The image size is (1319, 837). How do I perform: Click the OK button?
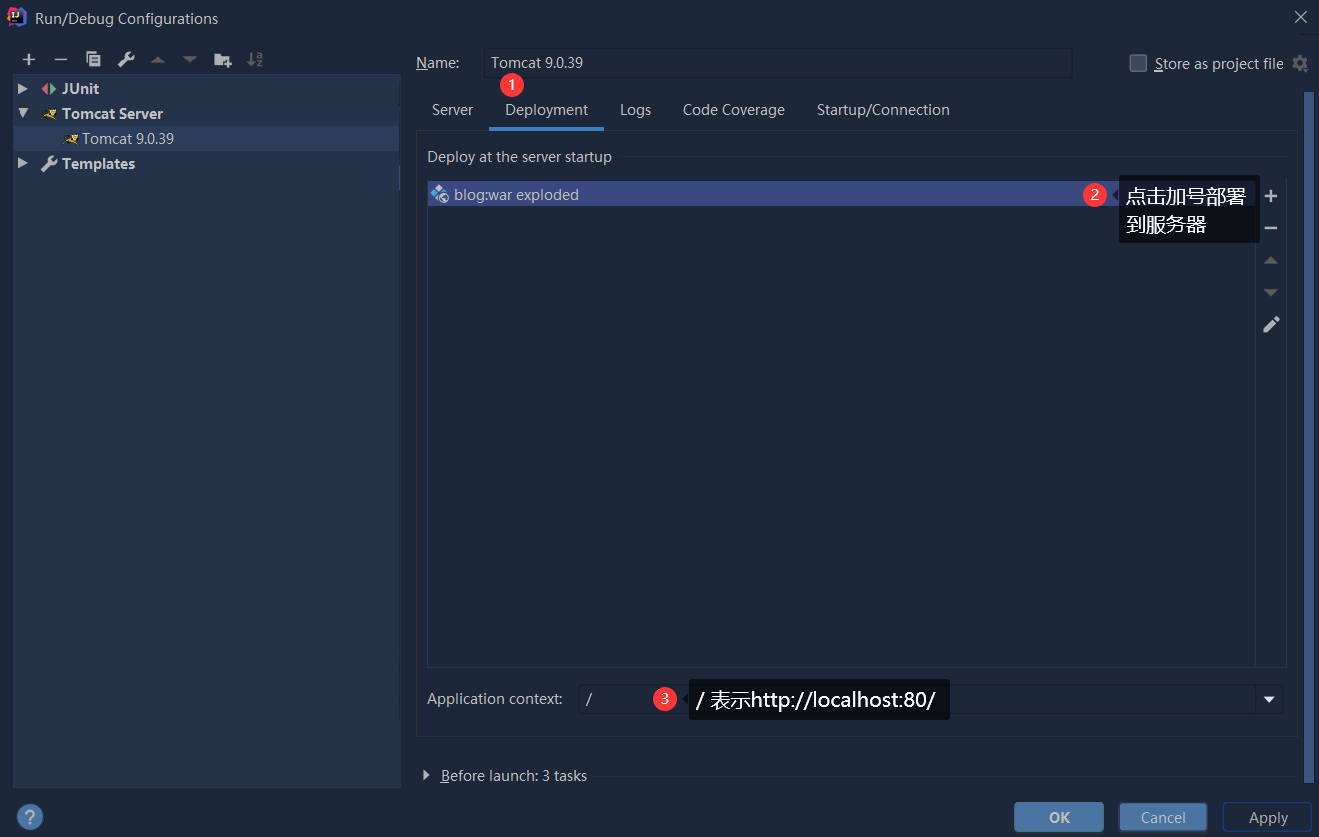pyautogui.click(x=1059, y=817)
